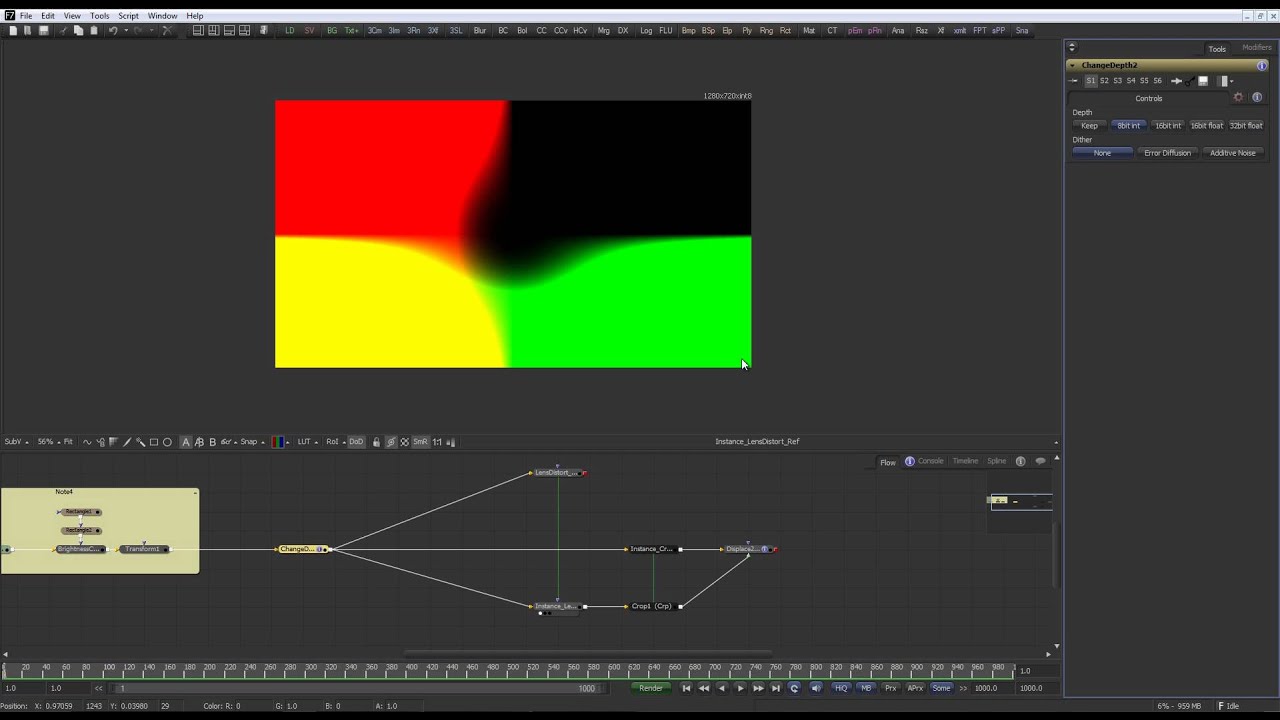Add a Polygon mask via Ply button
1280x720 pixels.
pos(747,31)
